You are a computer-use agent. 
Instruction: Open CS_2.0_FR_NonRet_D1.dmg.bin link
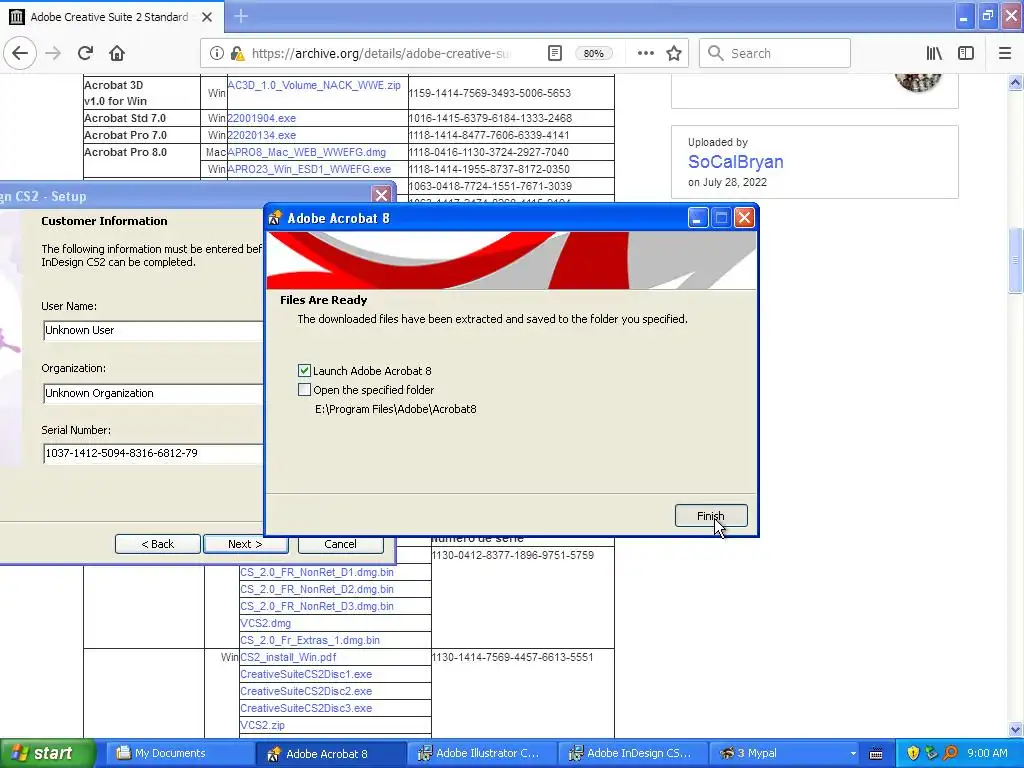pos(317,572)
